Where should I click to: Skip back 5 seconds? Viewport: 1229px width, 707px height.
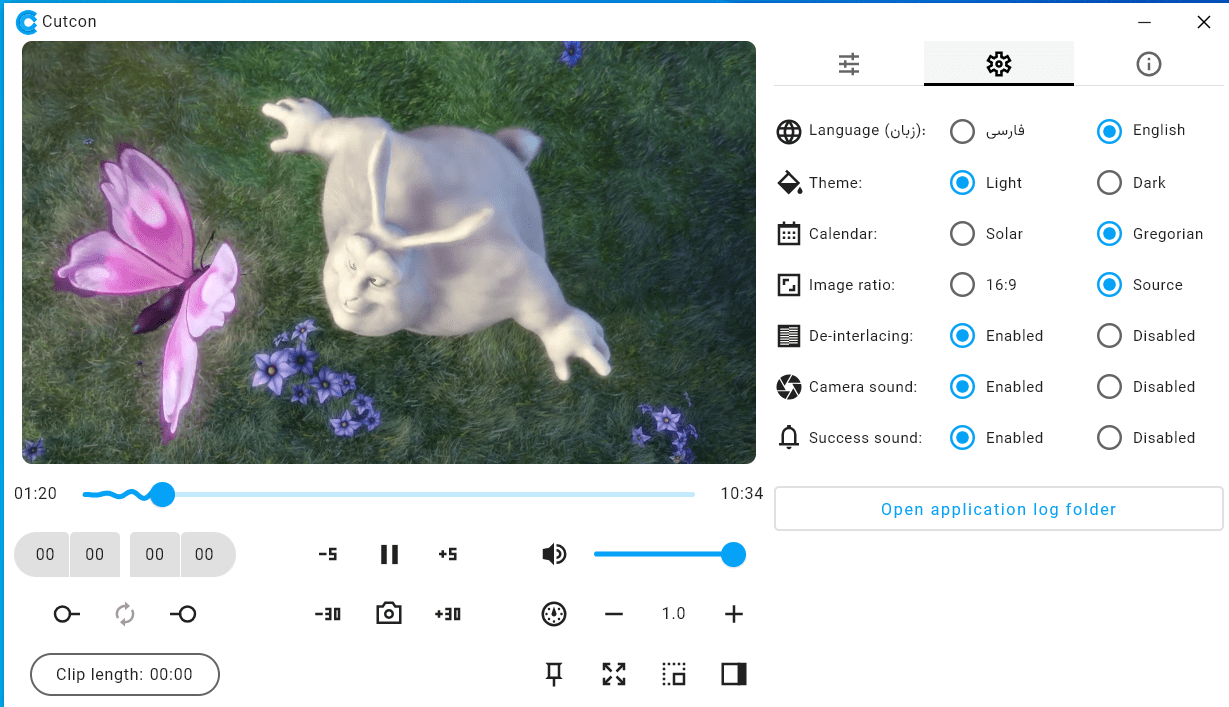328,554
